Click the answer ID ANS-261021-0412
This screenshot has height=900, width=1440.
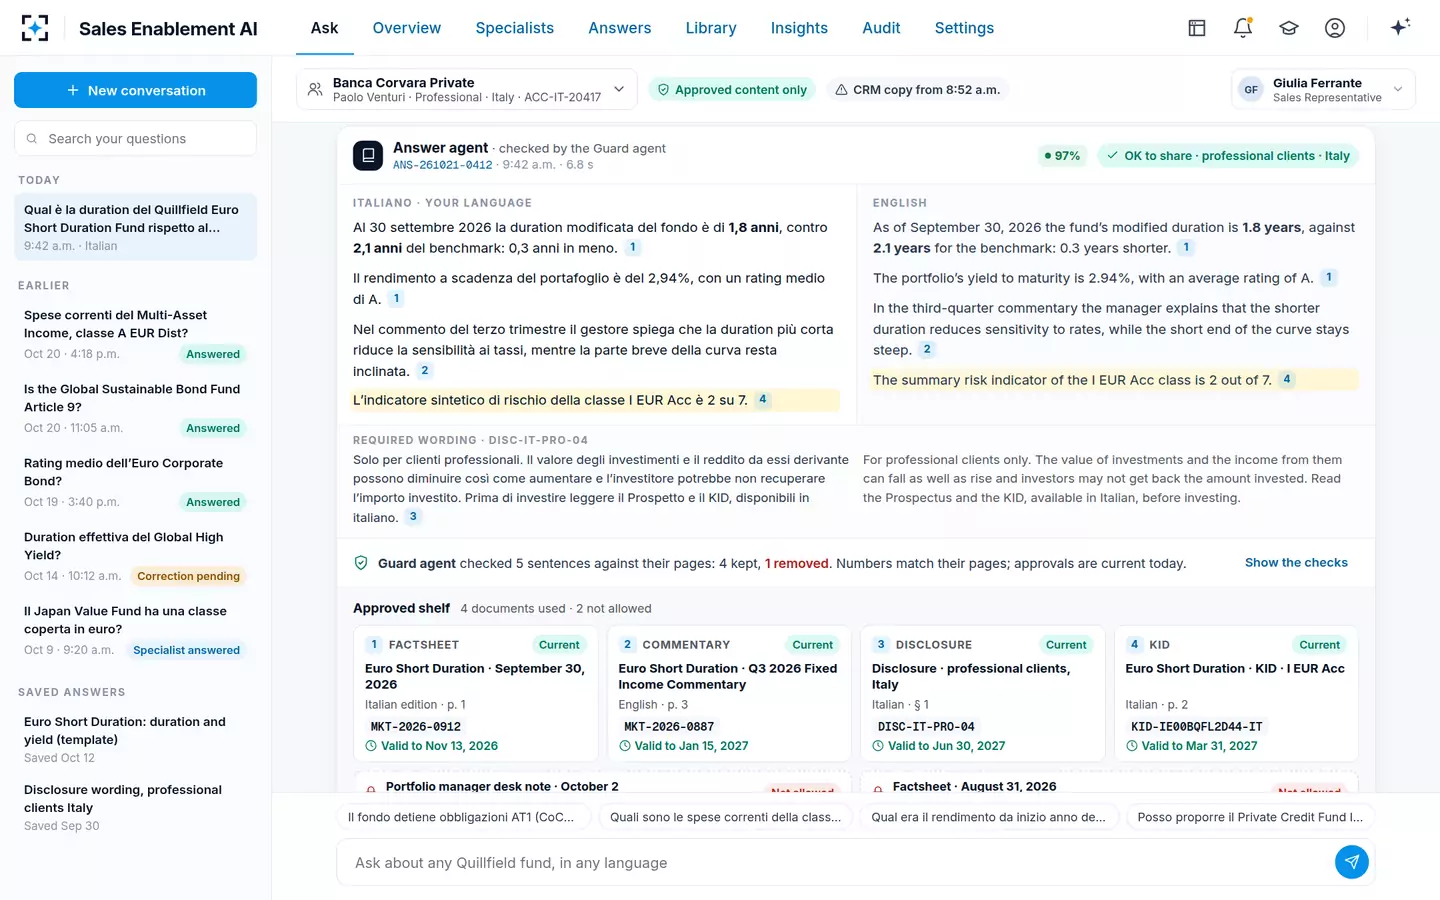click(x=442, y=165)
